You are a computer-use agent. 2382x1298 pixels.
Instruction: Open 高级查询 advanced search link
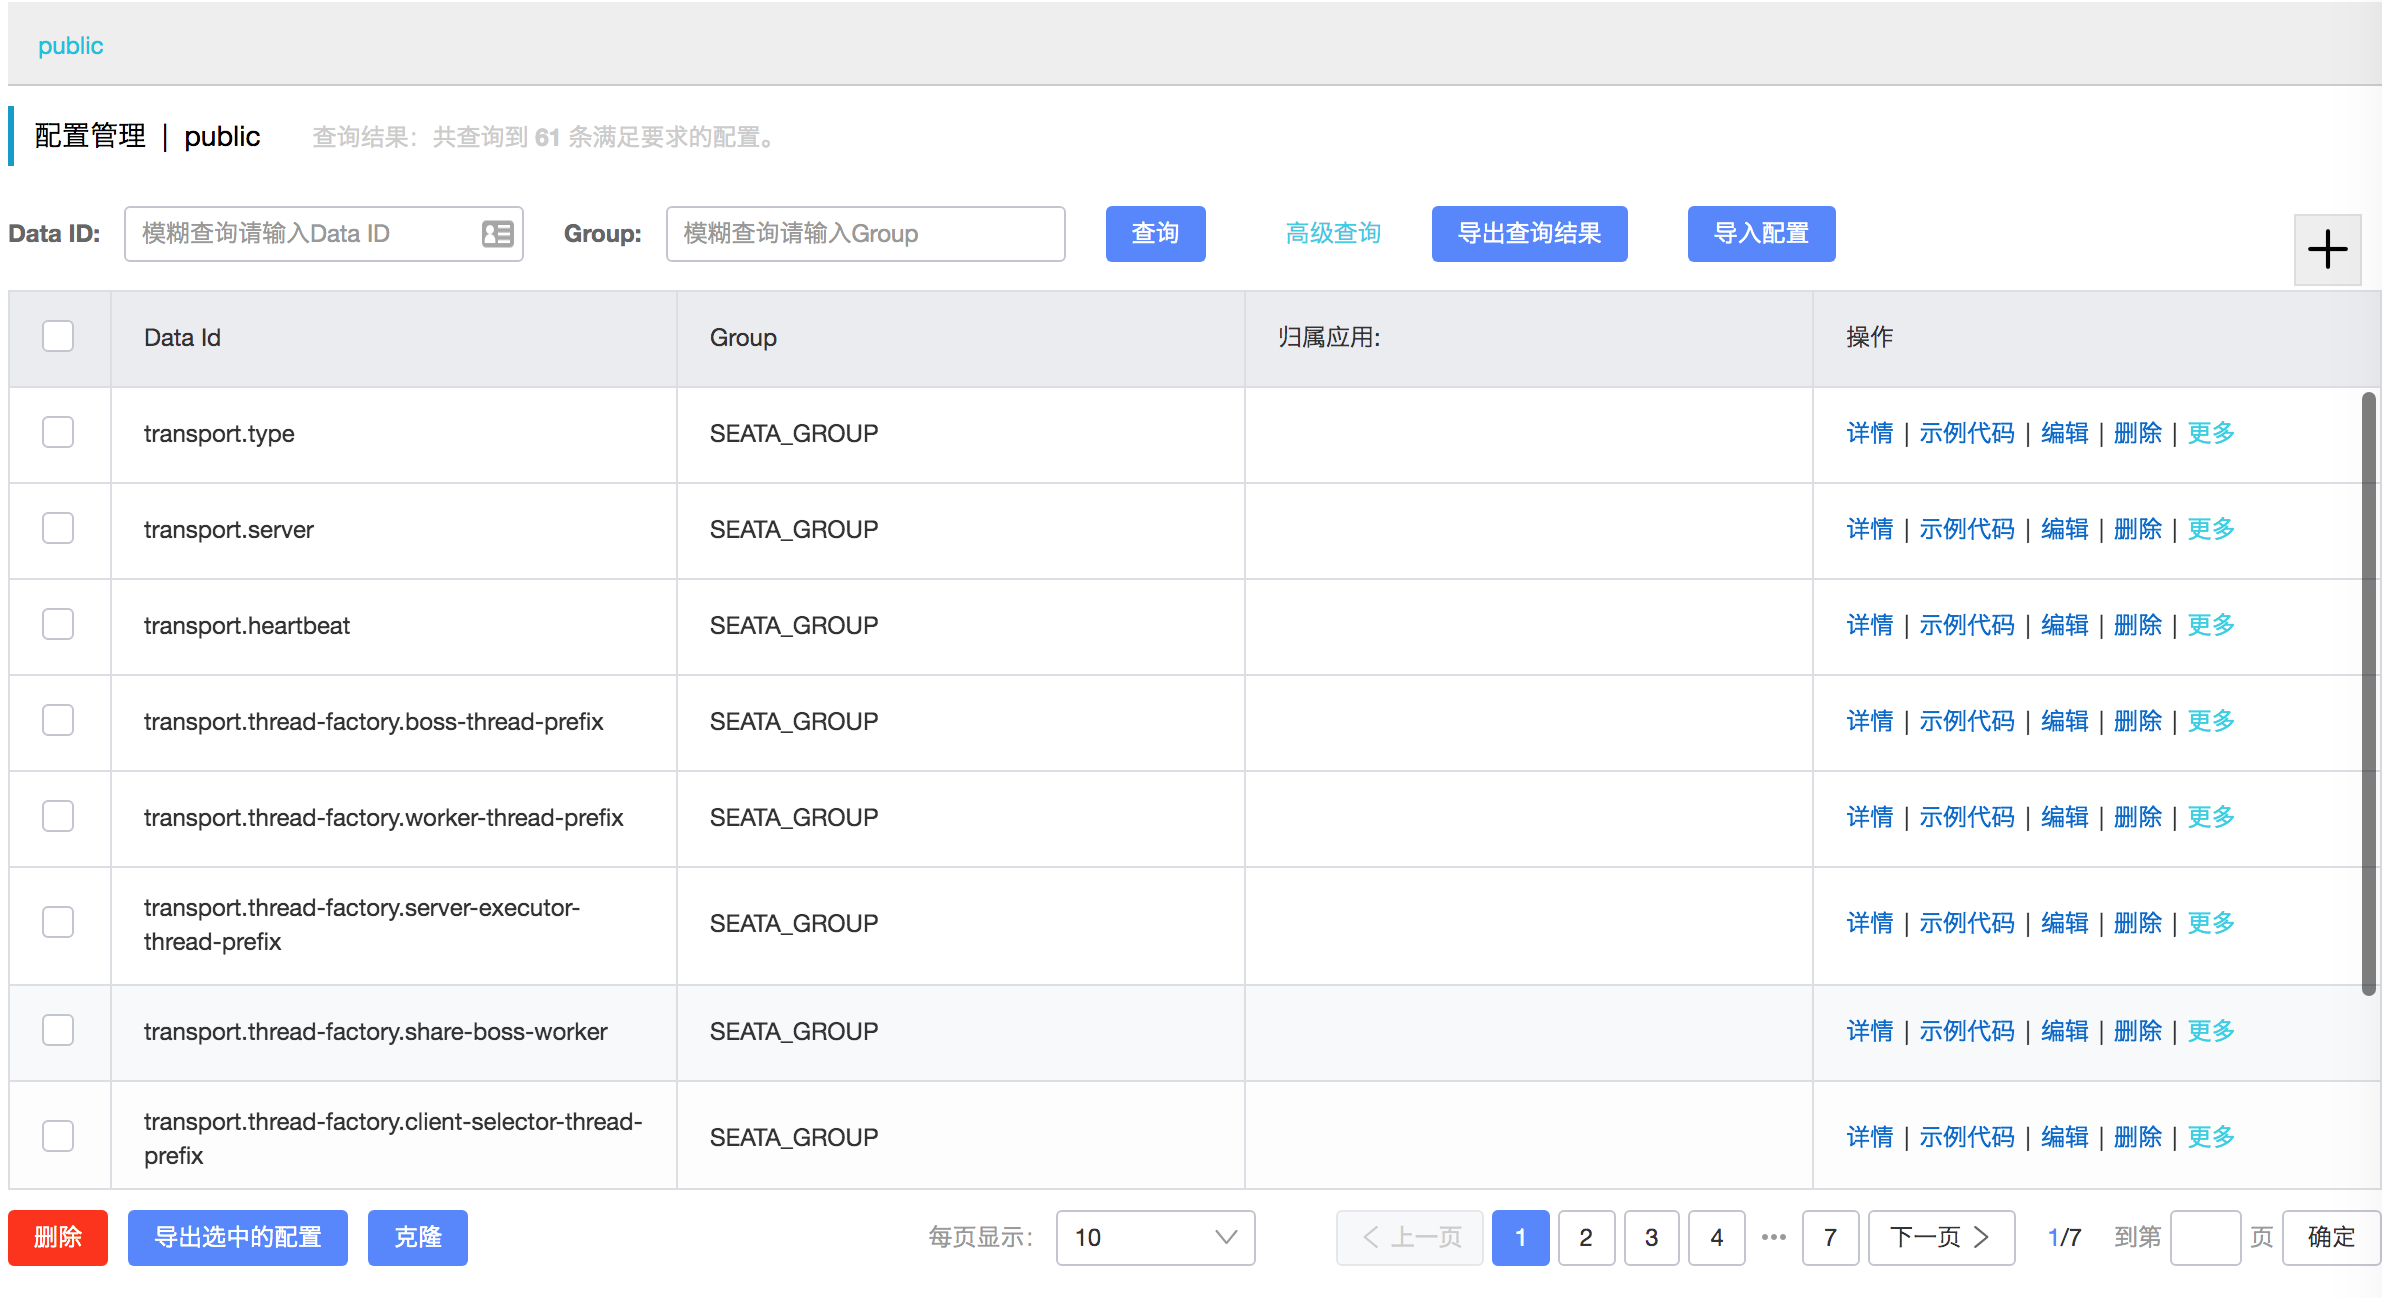click(x=1333, y=234)
